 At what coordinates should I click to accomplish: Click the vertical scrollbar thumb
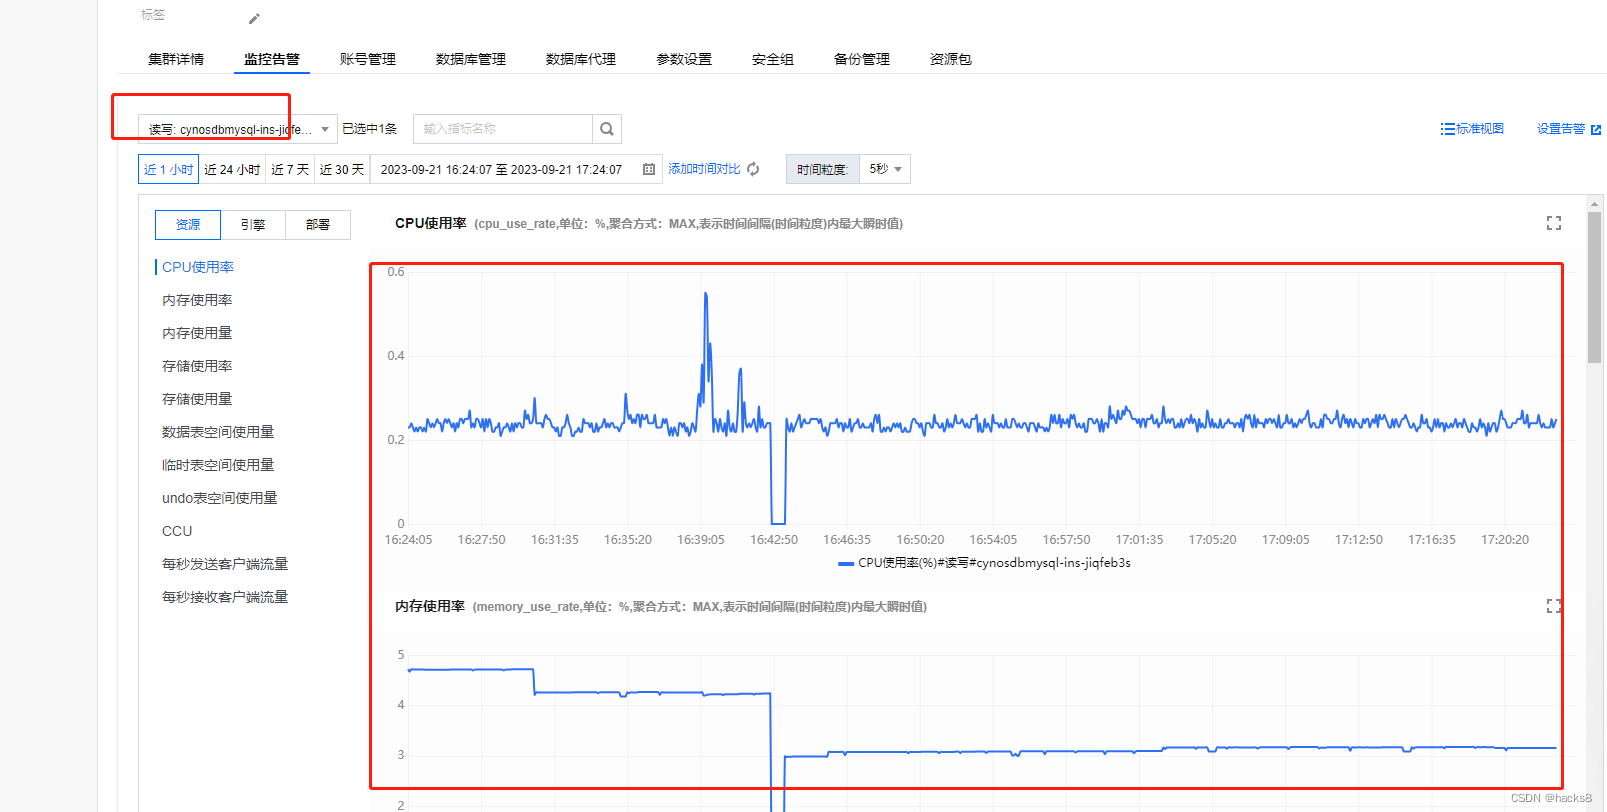[1594, 287]
